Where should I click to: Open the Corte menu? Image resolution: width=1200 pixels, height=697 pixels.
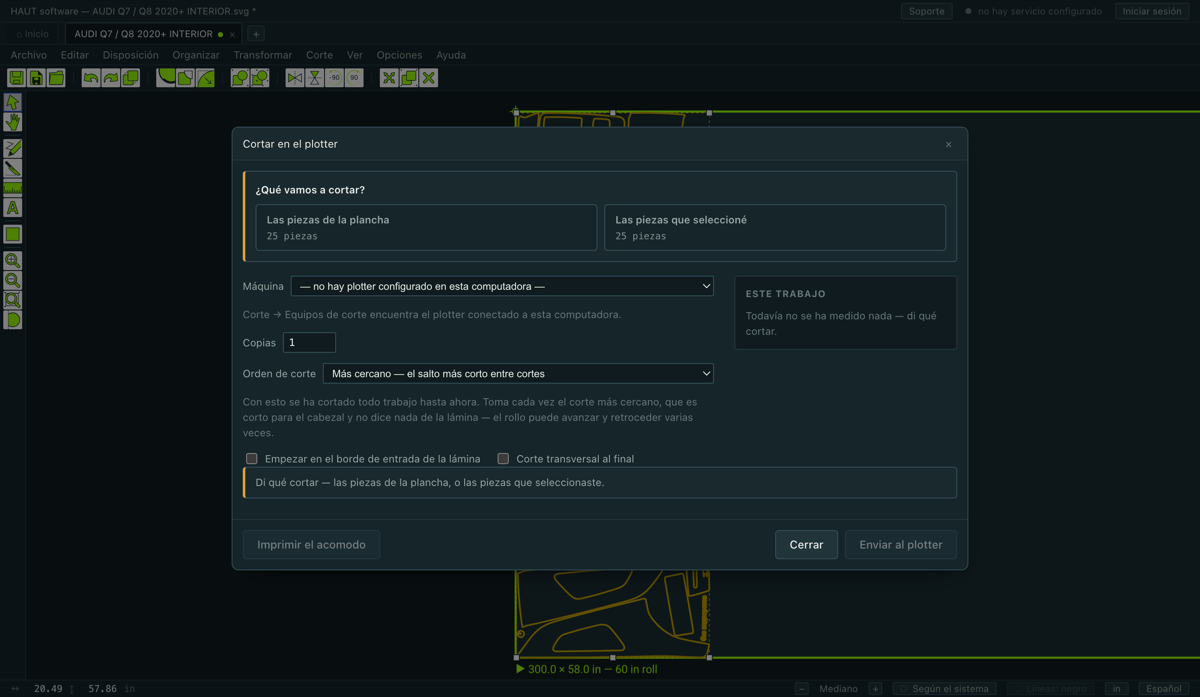click(x=320, y=55)
